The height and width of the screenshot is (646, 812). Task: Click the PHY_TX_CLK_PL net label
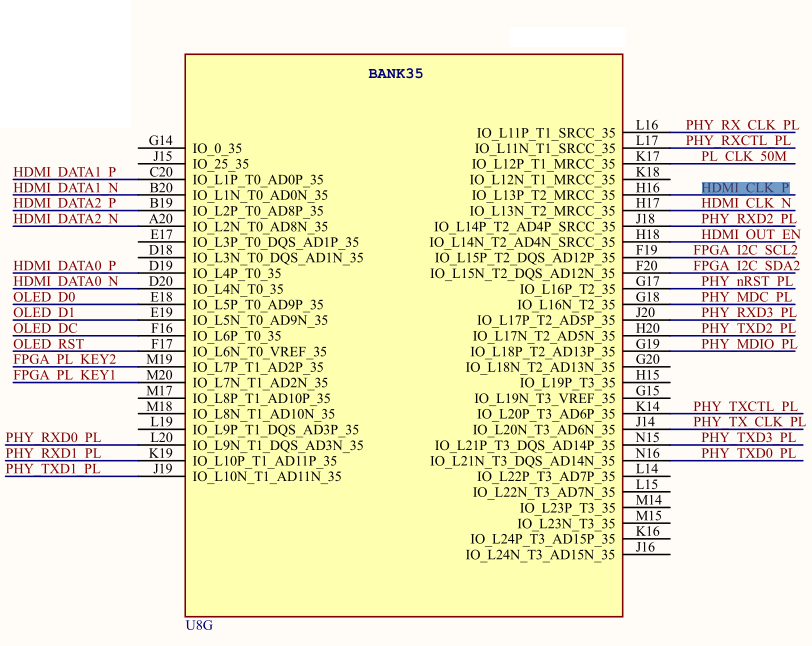749,422
